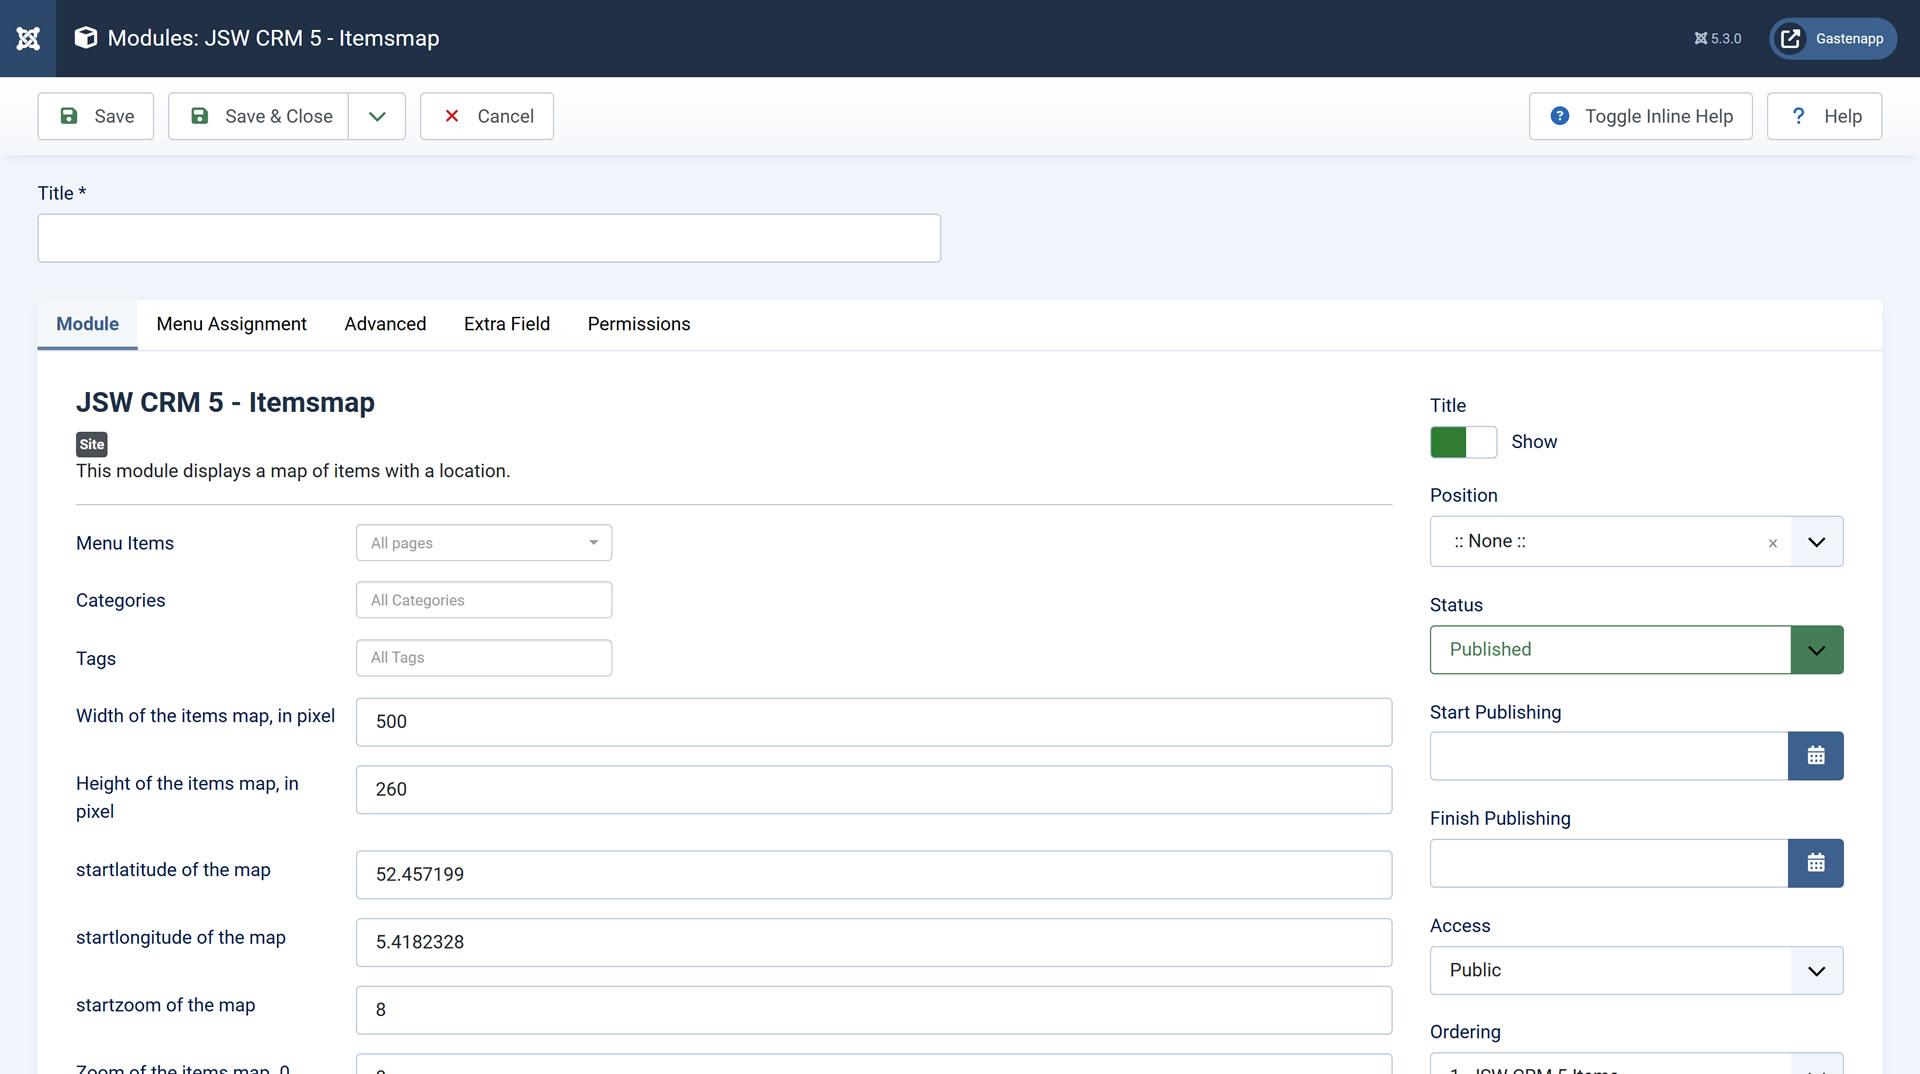This screenshot has height=1074, width=1920.
Task: Open Start Publishing calendar picker
Action: point(1815,756)
